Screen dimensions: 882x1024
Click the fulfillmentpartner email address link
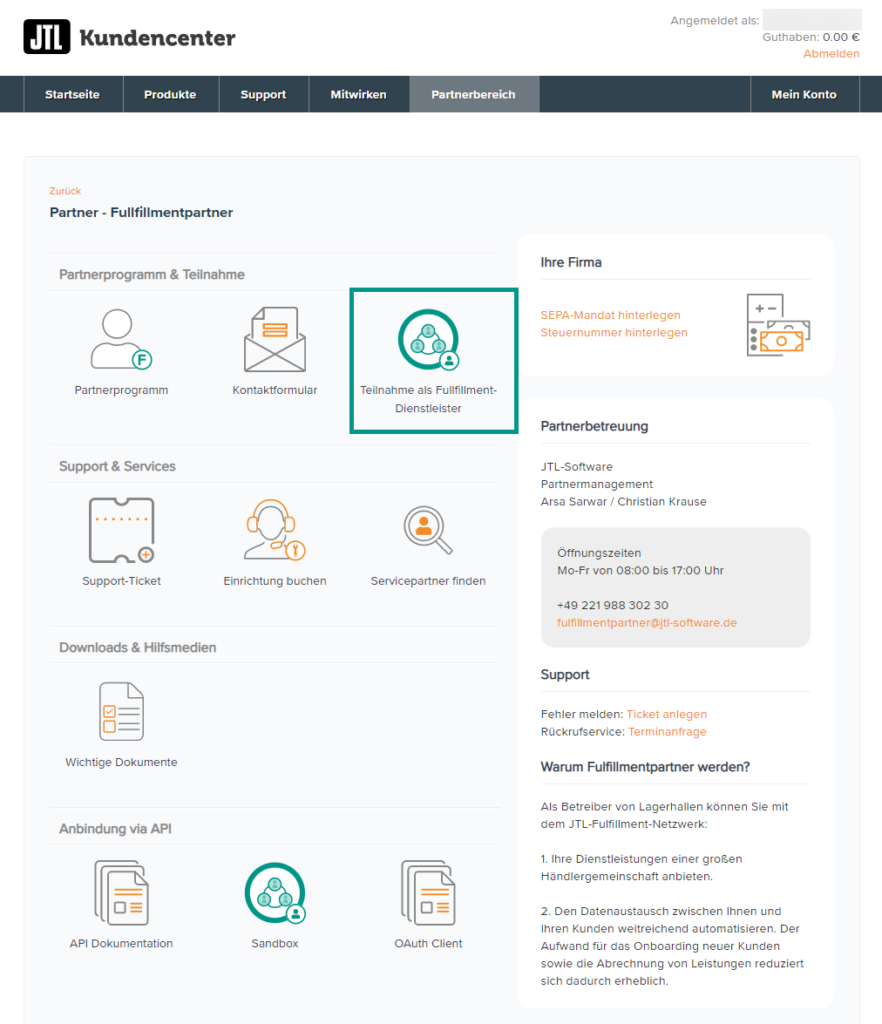[646, 623]
